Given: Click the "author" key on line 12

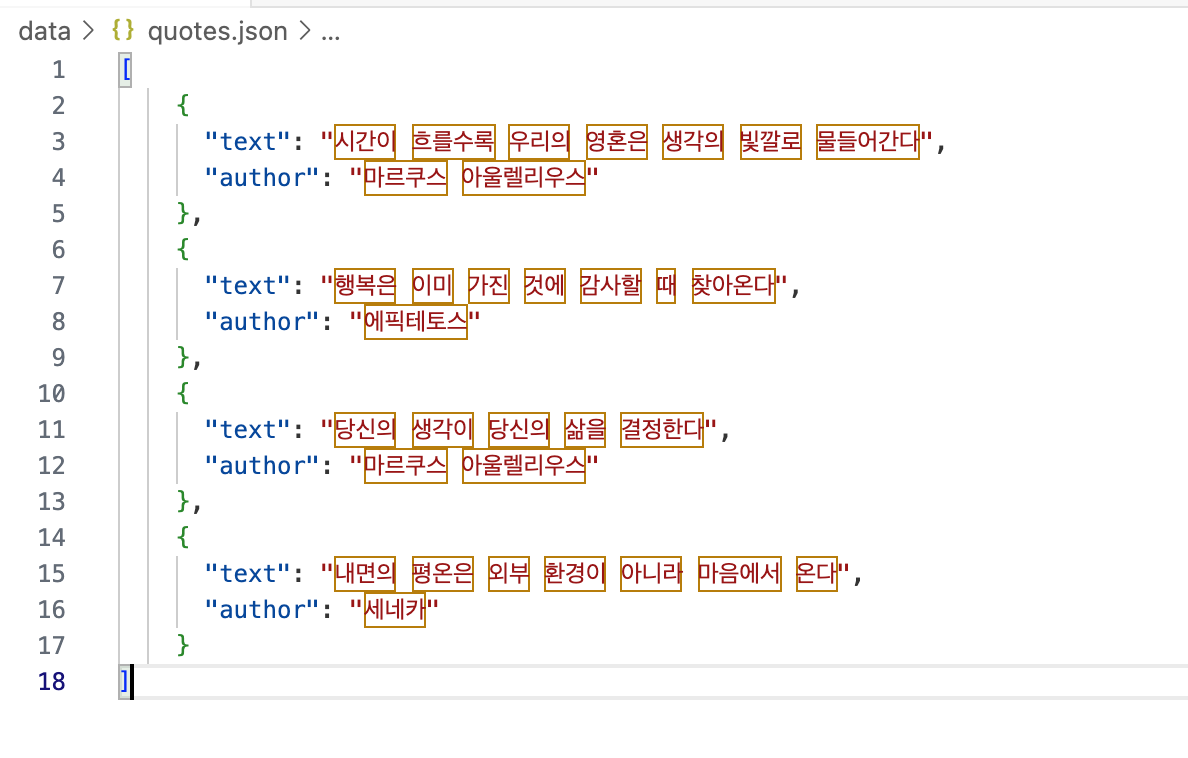Looking at the screenshot, I should pyautogui.click(x=262, y=466).
